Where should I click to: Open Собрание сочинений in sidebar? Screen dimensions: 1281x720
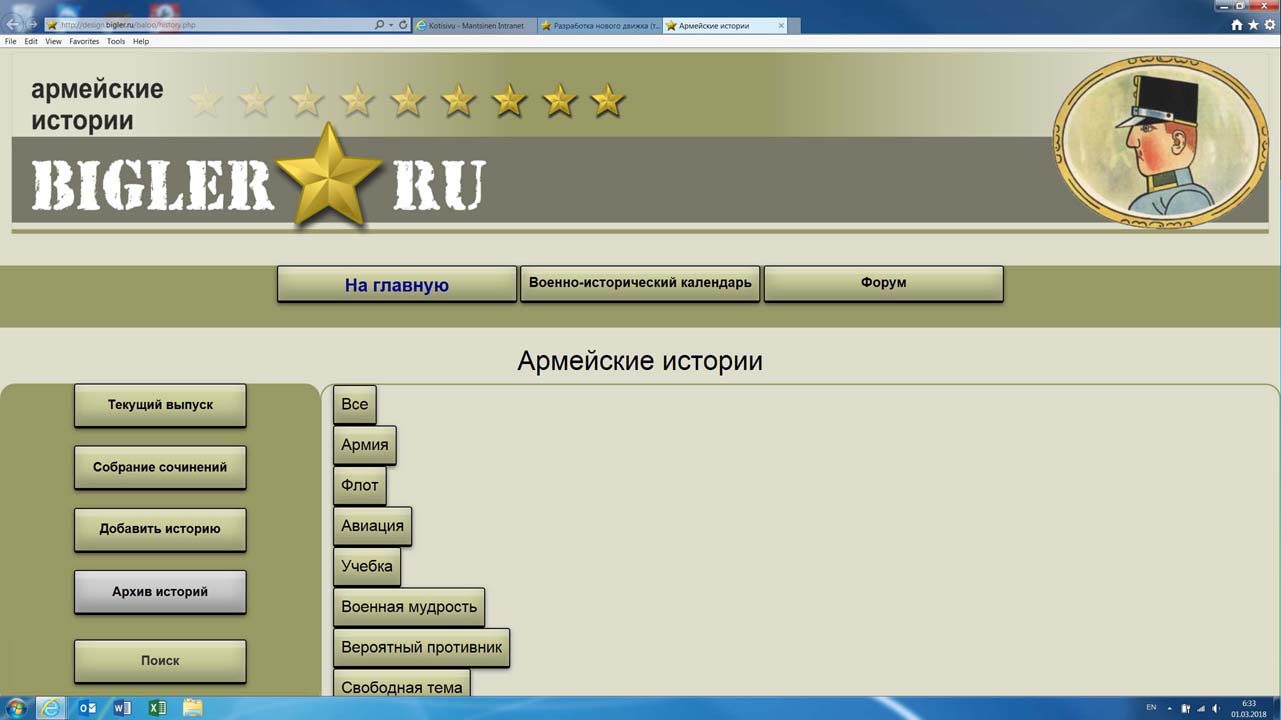[x=160, y=467]
